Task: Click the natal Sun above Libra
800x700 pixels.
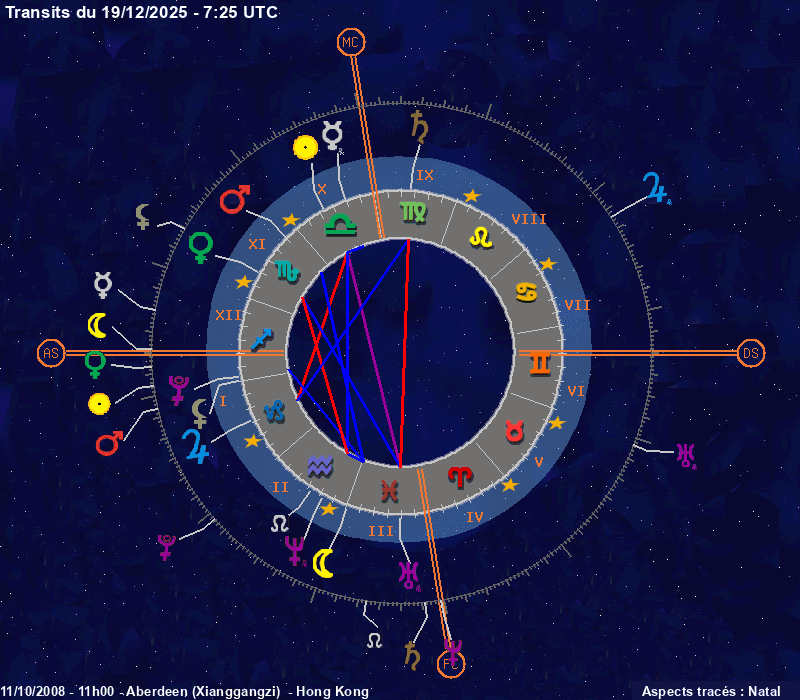Action: [305, 147]
